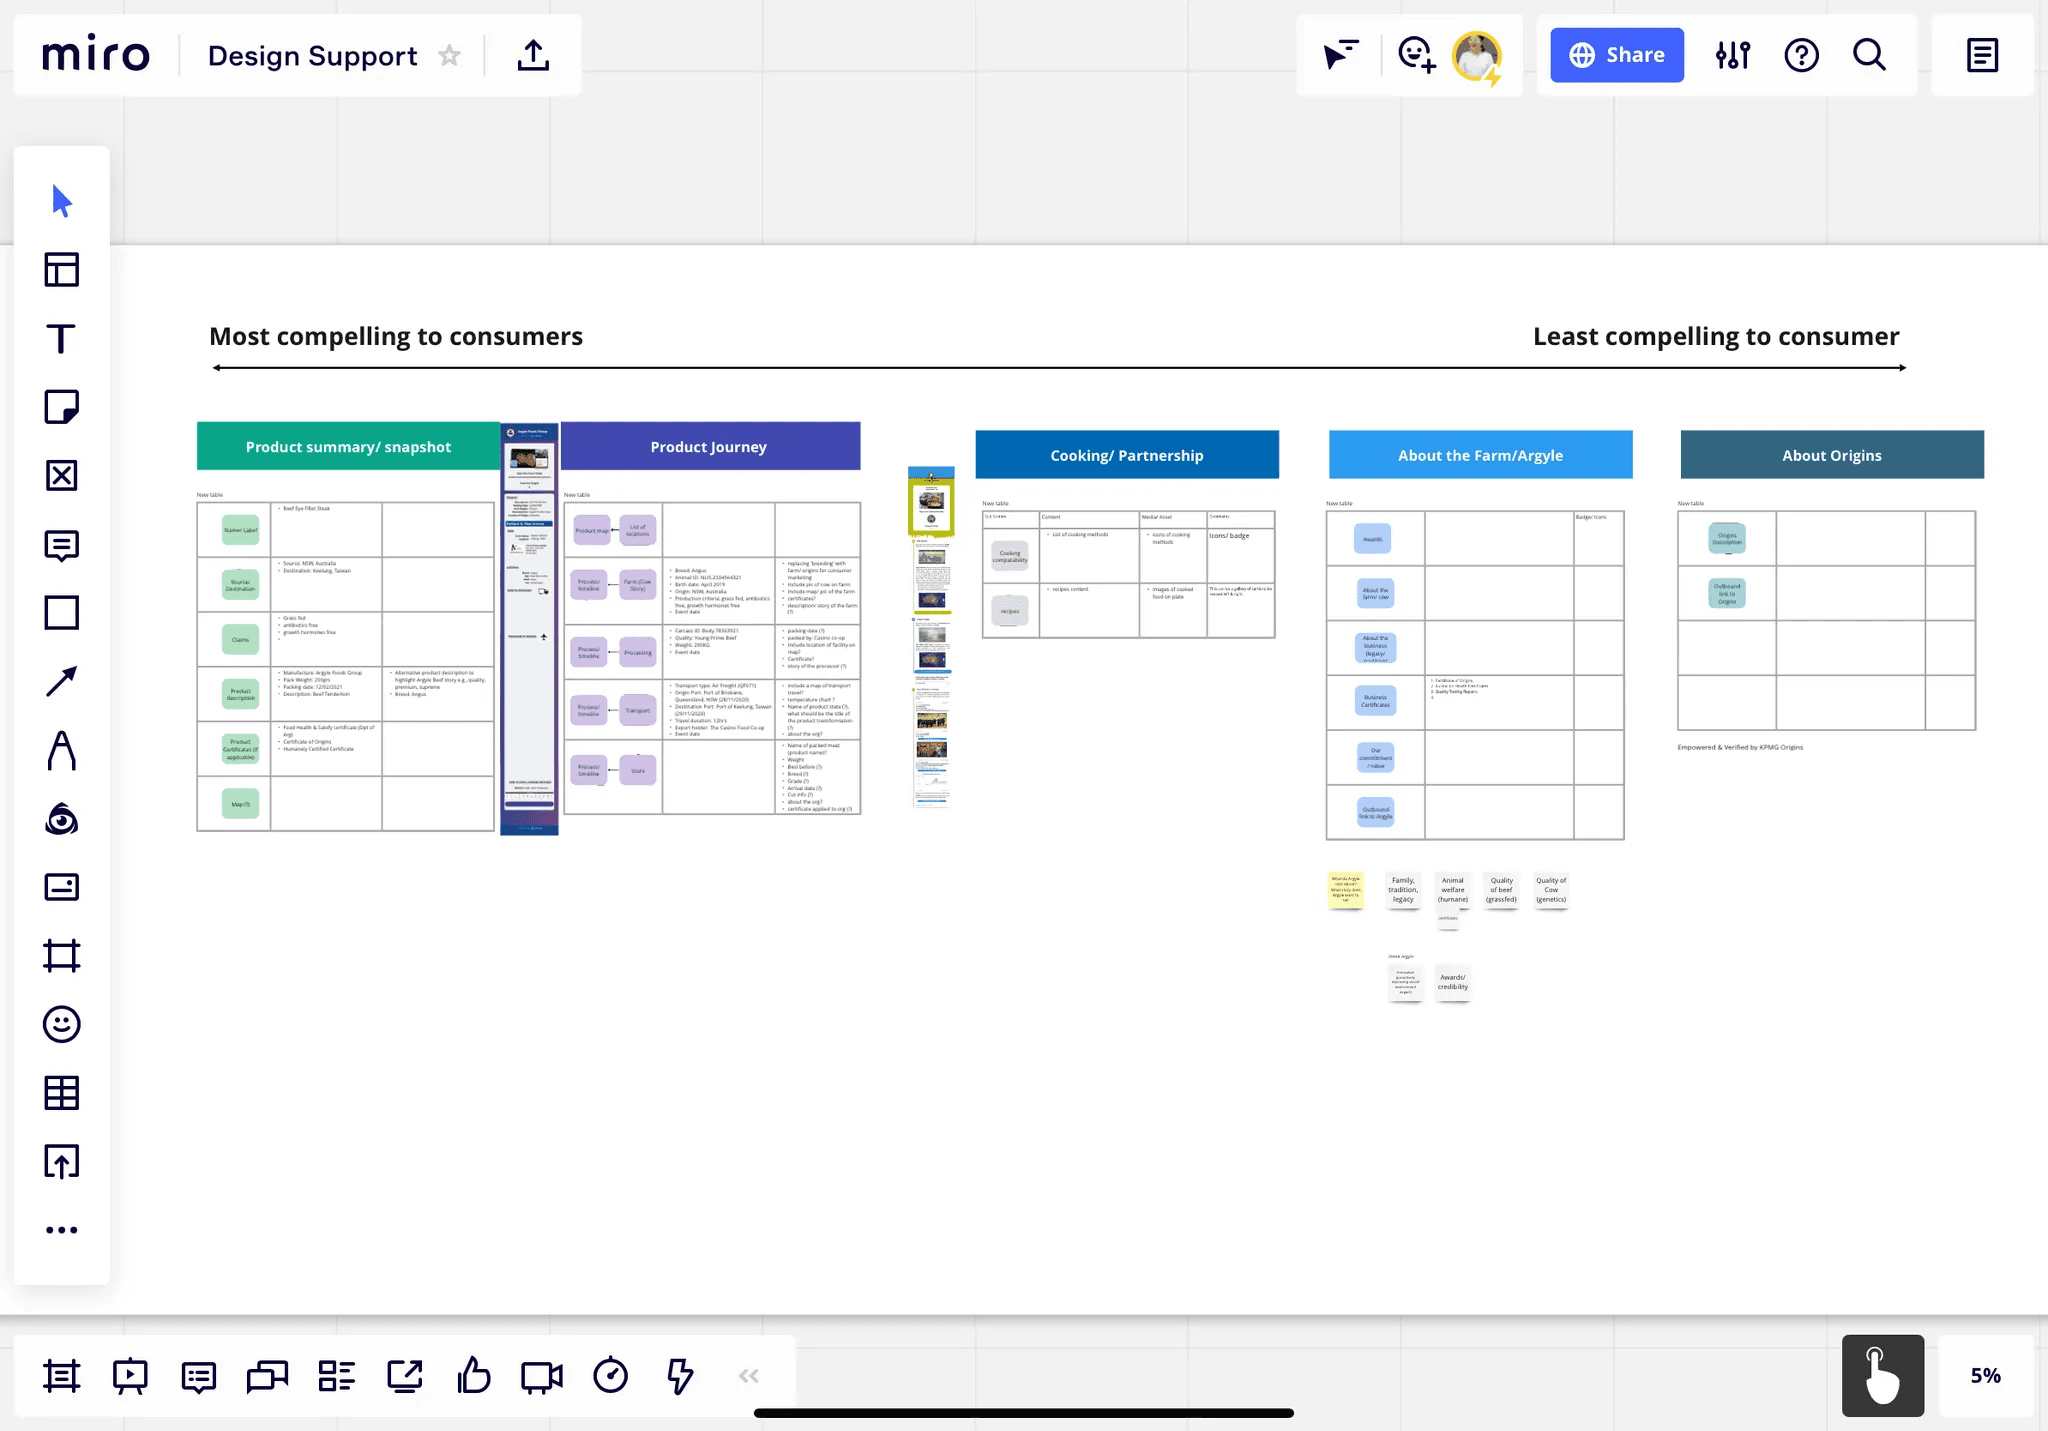Toggle cursor tracking for collaborators
The width and height of the screenshot is (2048, 1431).
(x=1340, y=55)
